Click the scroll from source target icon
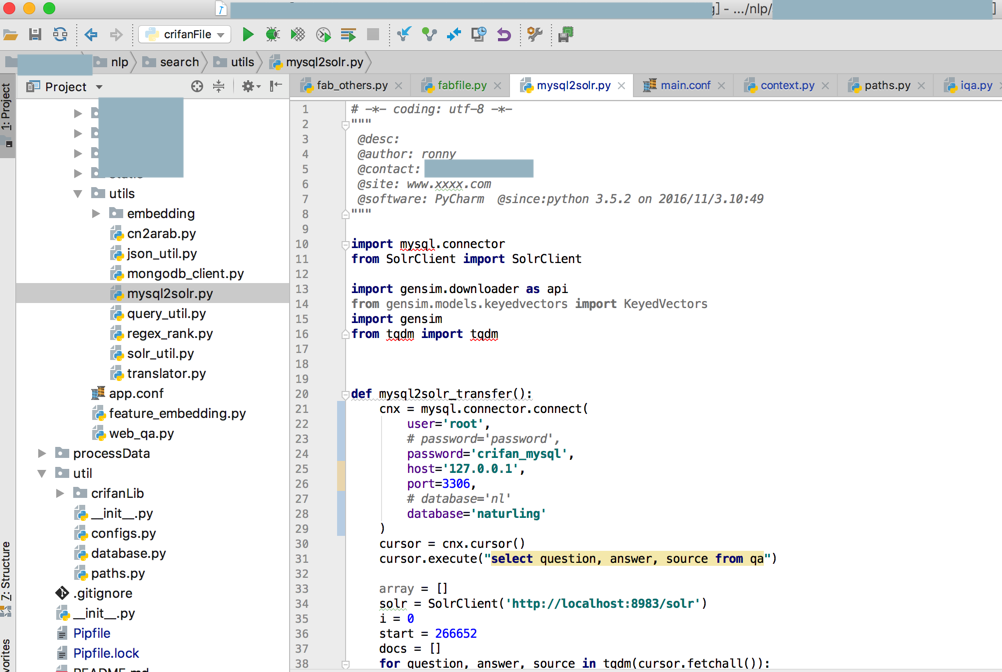 [197, 87]
